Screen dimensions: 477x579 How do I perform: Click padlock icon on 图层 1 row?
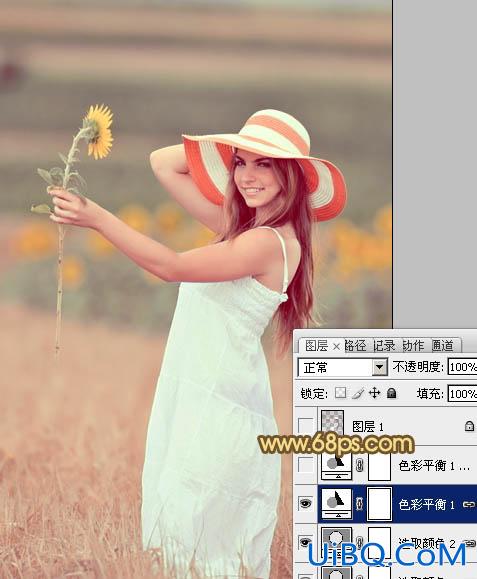[469, 426]
